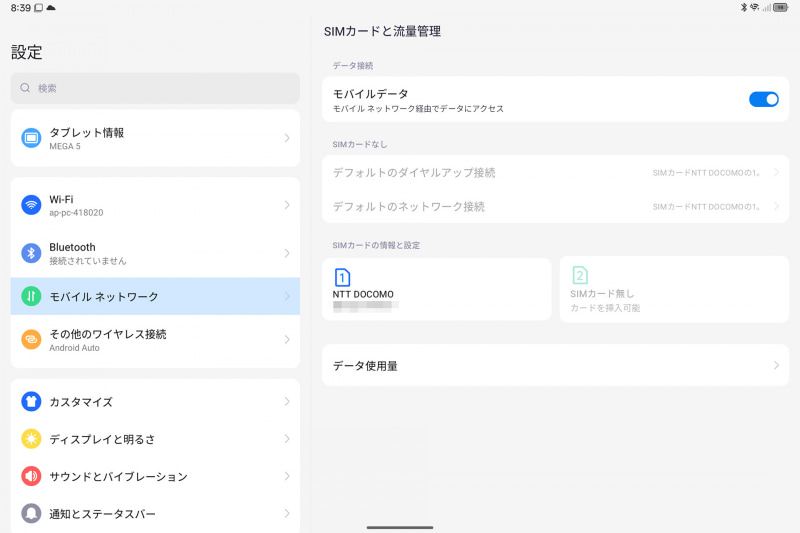The image size is (800, 533).
Task: Tap 通知とステータスバー label
Action: (103, 514)
